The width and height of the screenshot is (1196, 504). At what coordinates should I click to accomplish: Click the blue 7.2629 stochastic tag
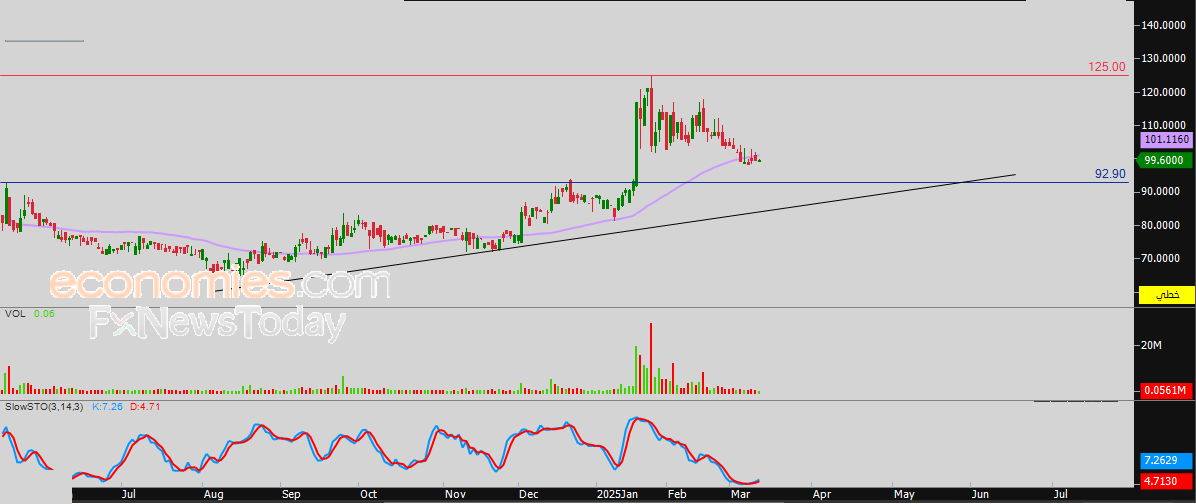pyautogui.click(x=1166, y=463)
